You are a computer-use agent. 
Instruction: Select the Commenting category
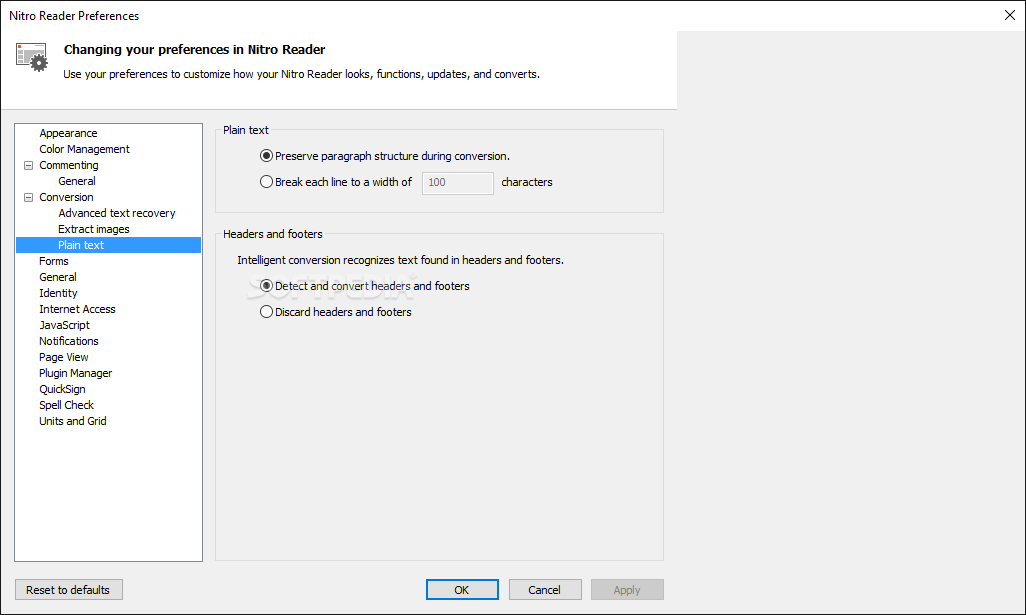click(x=69, y=165)
